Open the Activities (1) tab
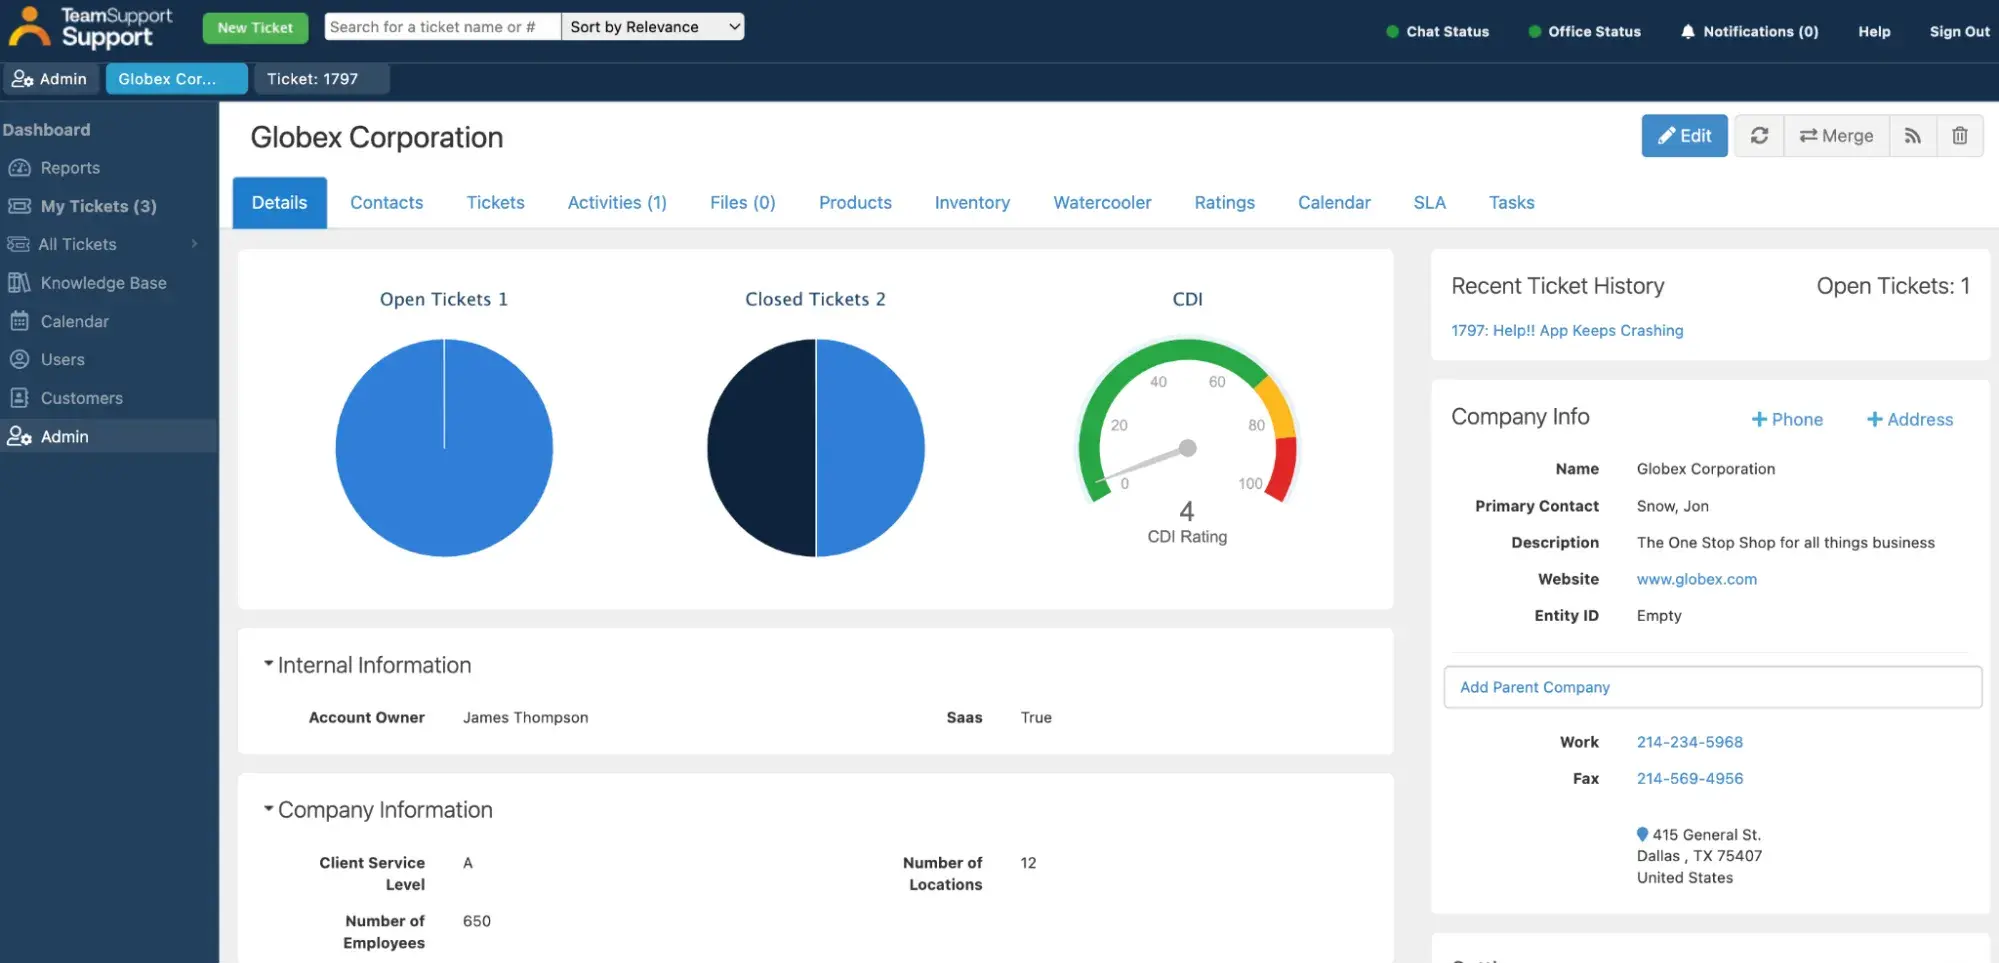 pyautogui.click(x=617, y=203)
